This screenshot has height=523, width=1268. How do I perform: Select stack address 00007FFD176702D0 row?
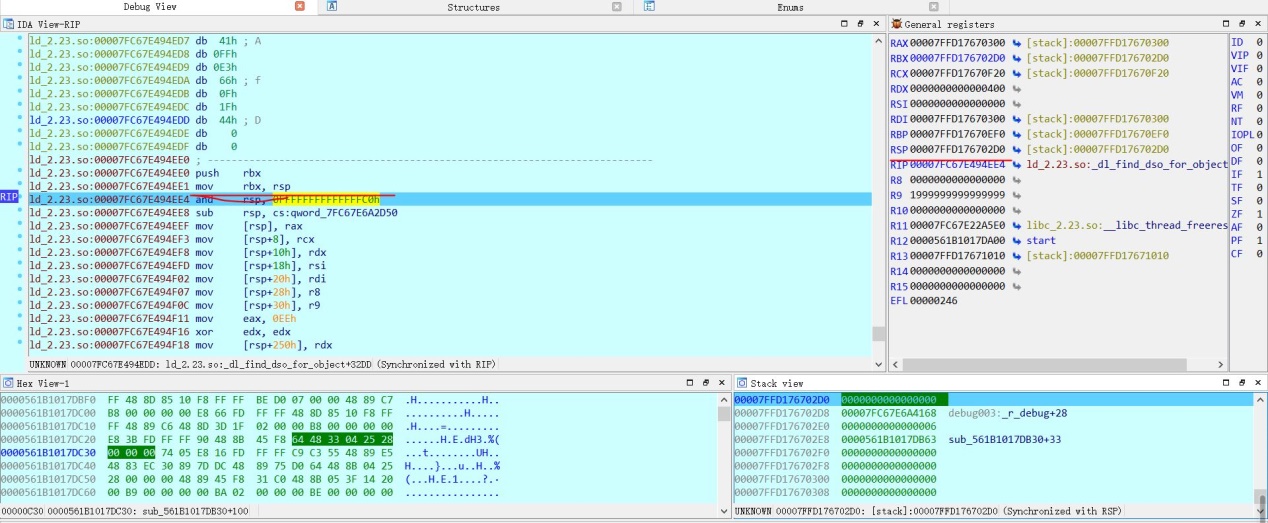[995, 399]
